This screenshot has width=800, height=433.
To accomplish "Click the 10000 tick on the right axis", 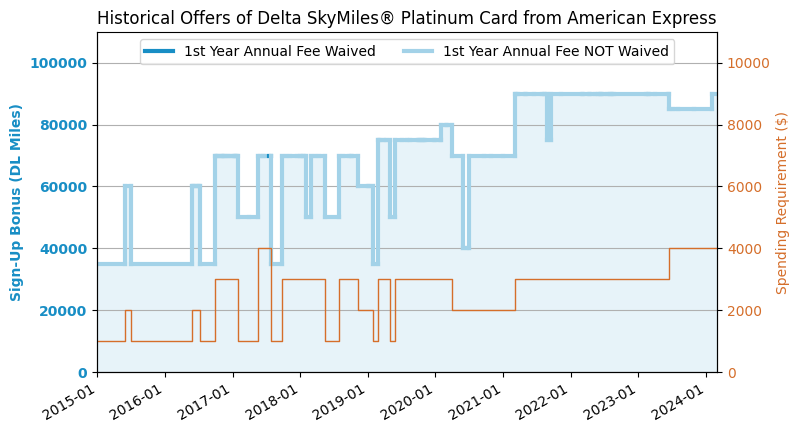I will coord(747,63).
